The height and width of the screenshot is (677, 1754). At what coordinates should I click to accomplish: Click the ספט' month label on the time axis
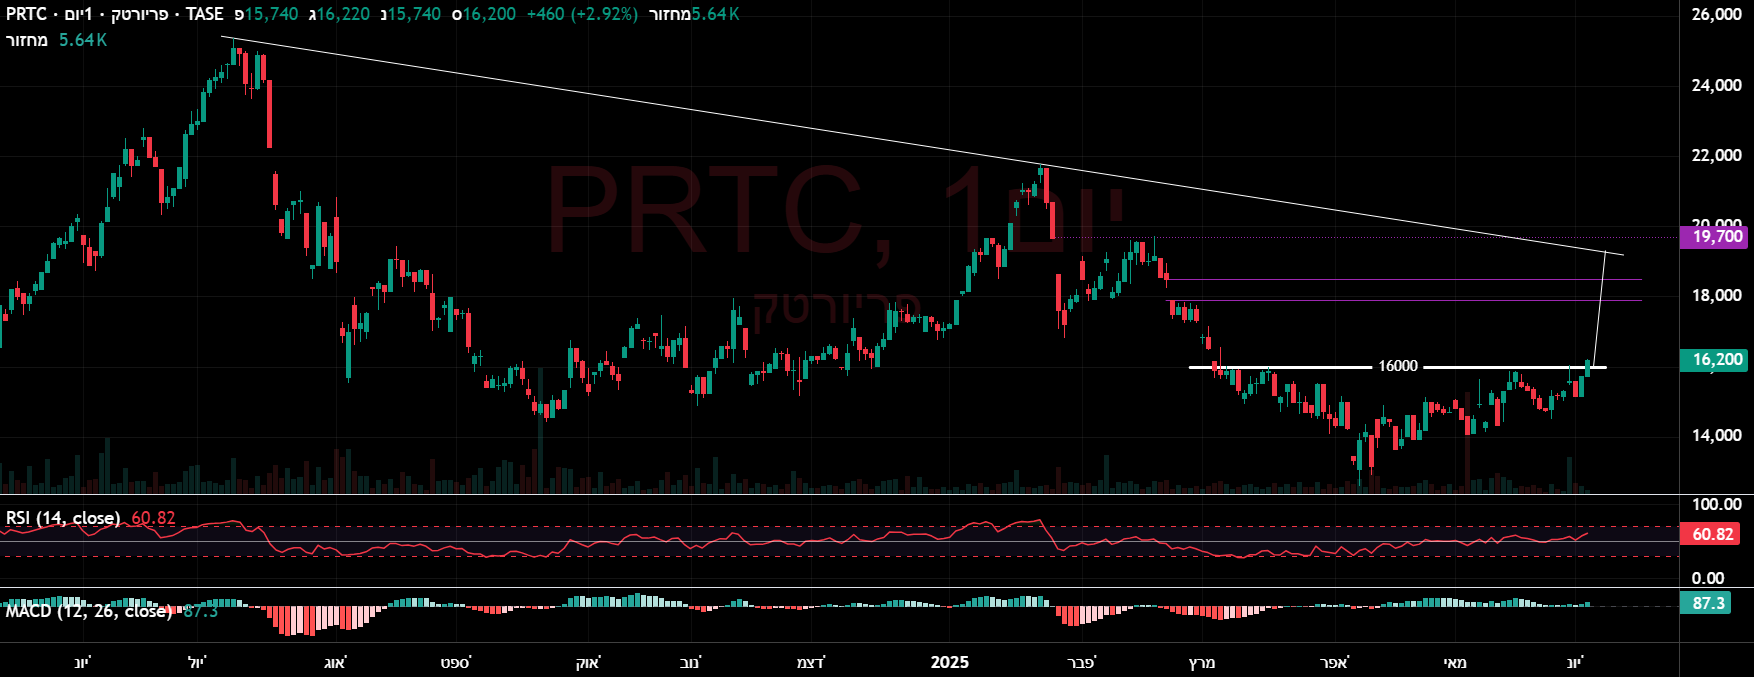pos(455,662)
